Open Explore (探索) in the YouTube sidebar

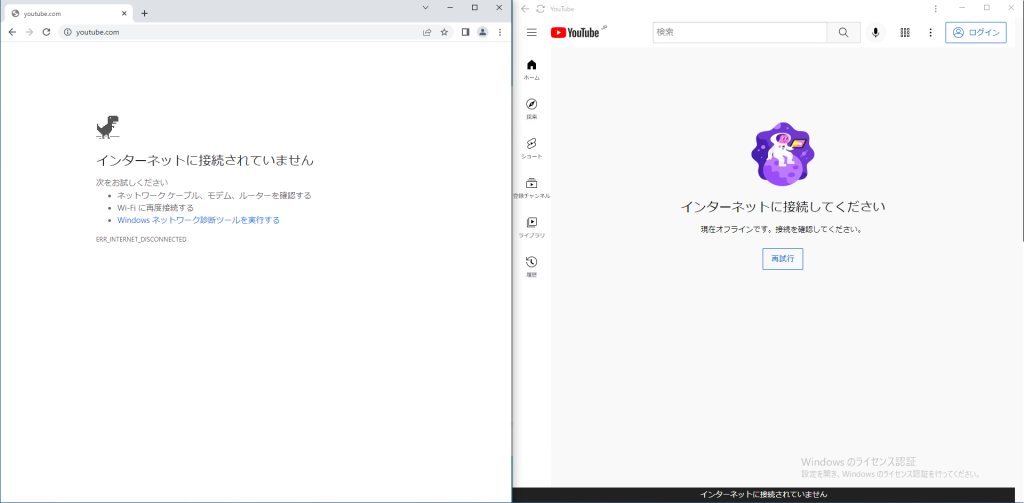531,108
